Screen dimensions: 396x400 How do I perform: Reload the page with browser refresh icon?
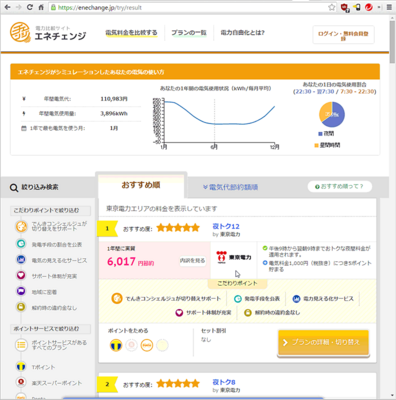click(30, 7)
